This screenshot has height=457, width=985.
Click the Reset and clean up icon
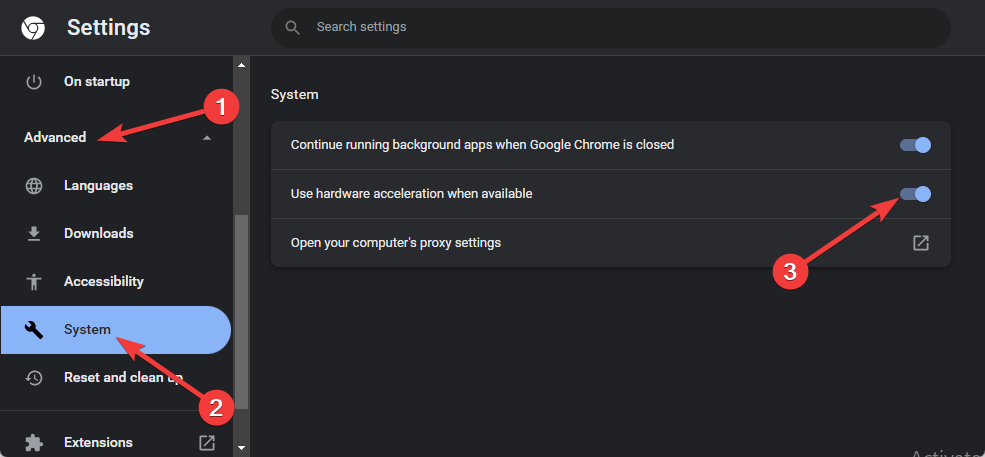click(x=34, y=378)
